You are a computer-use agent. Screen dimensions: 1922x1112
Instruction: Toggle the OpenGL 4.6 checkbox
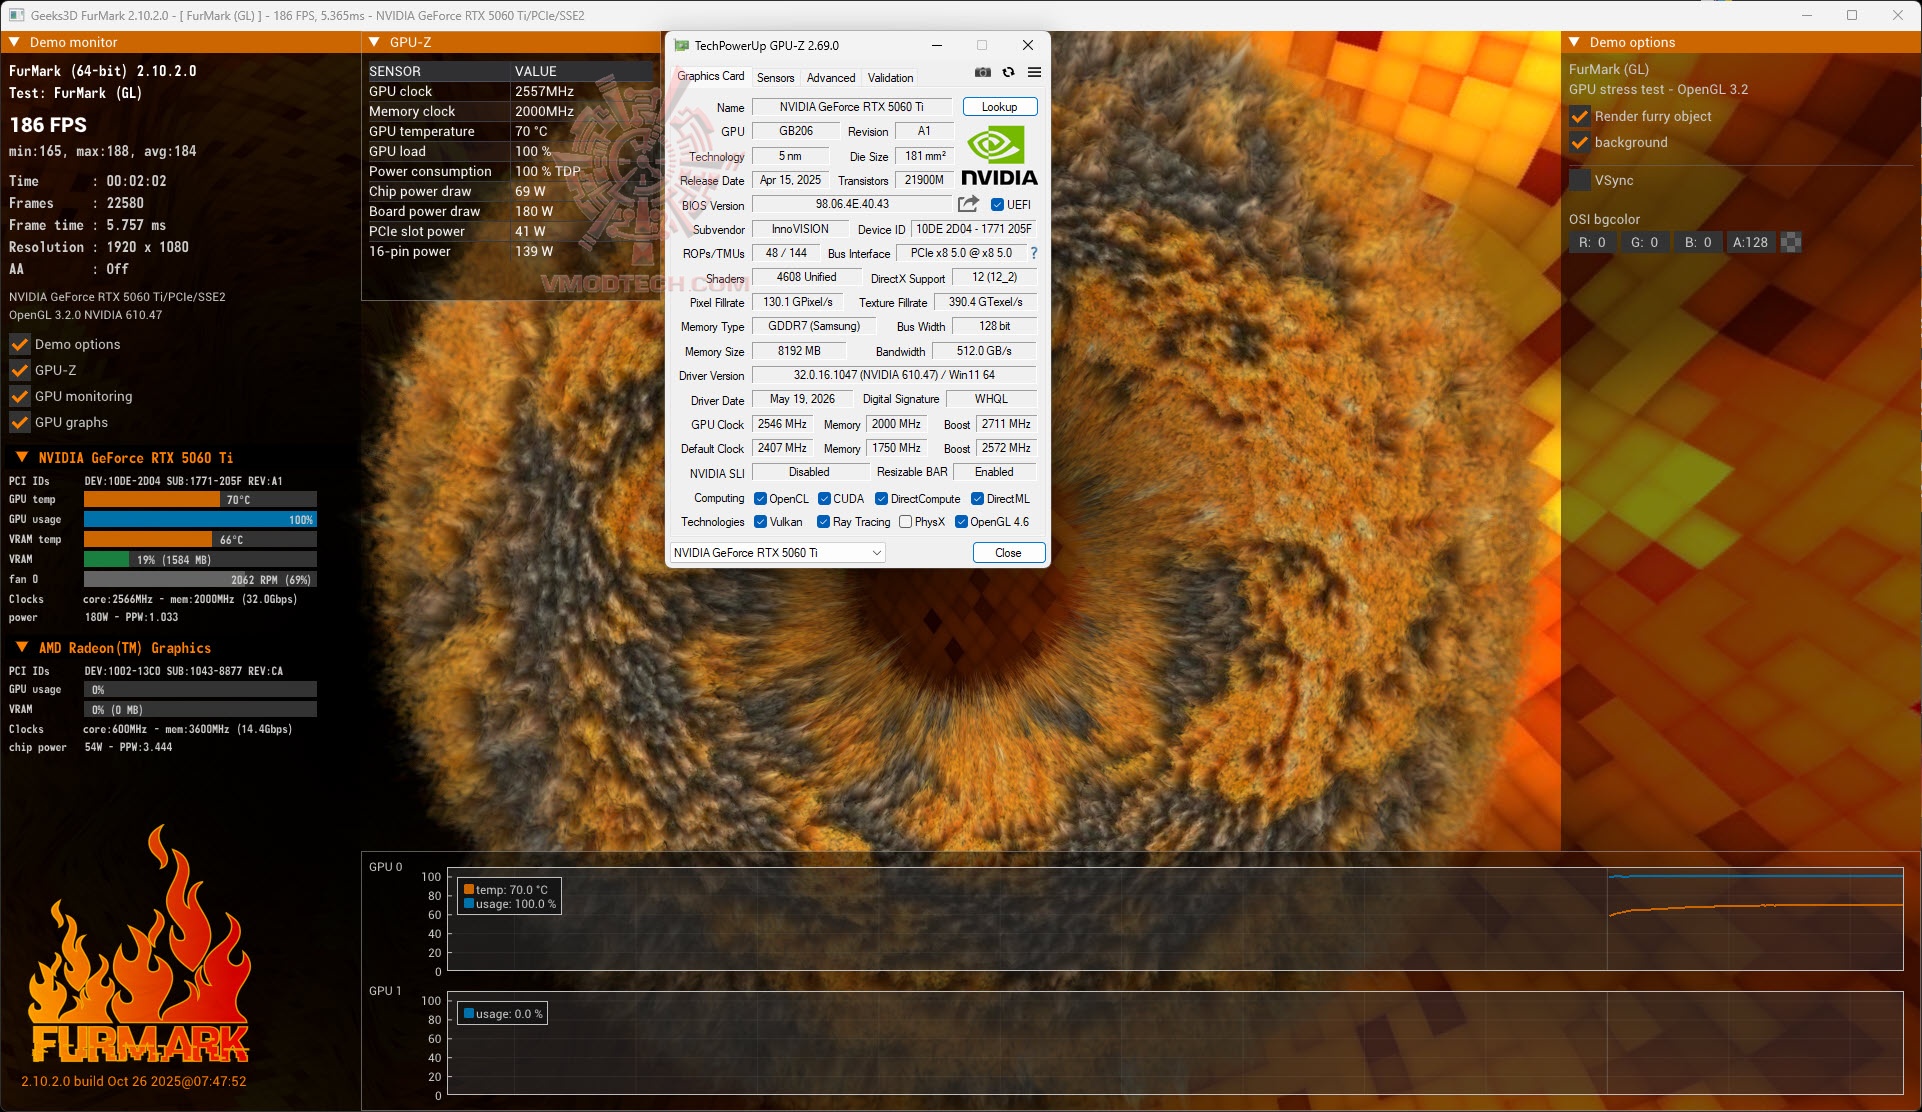tap(962, 522)
